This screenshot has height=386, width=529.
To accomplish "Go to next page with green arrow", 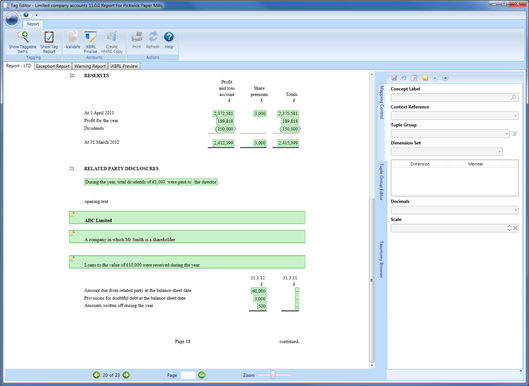I will point(126,375).
